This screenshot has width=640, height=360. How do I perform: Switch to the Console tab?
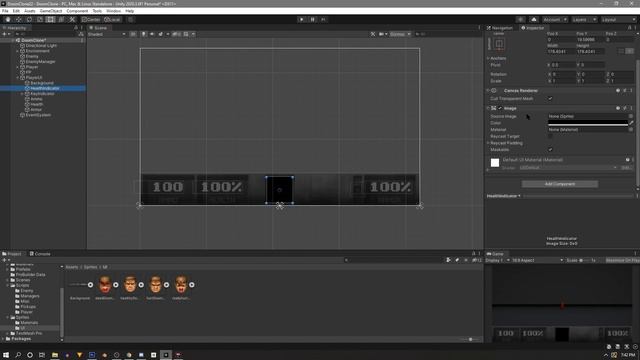tap(40, 254)
